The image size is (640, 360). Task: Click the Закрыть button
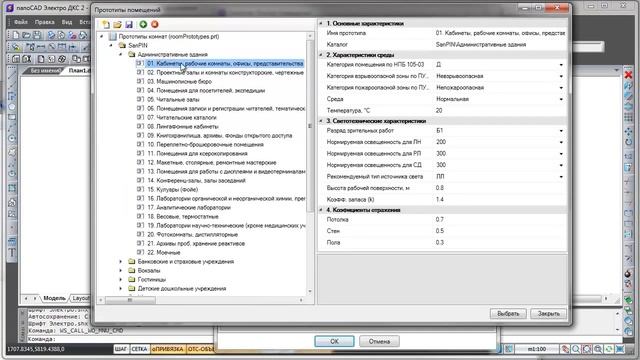pos(548,313)
